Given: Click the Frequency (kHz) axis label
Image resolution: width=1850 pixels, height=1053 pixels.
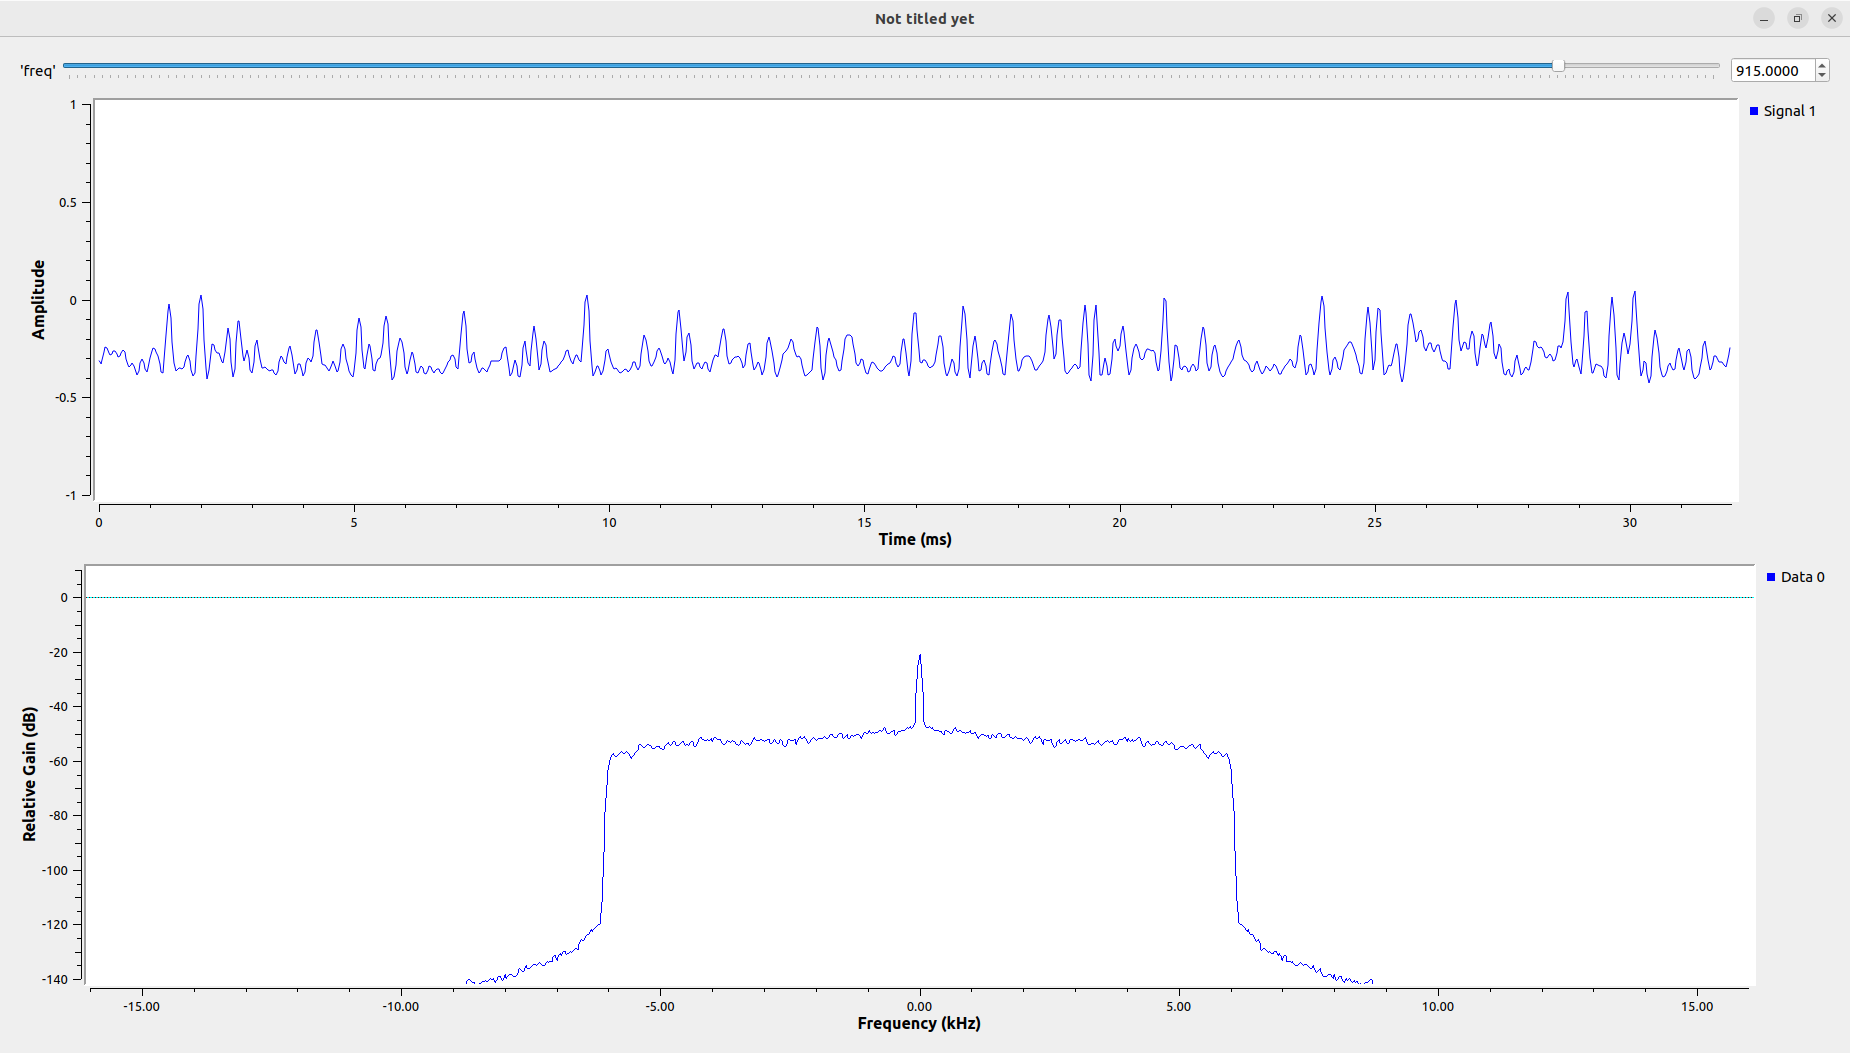Looking at the screenshot, I should coord(919,1023).
